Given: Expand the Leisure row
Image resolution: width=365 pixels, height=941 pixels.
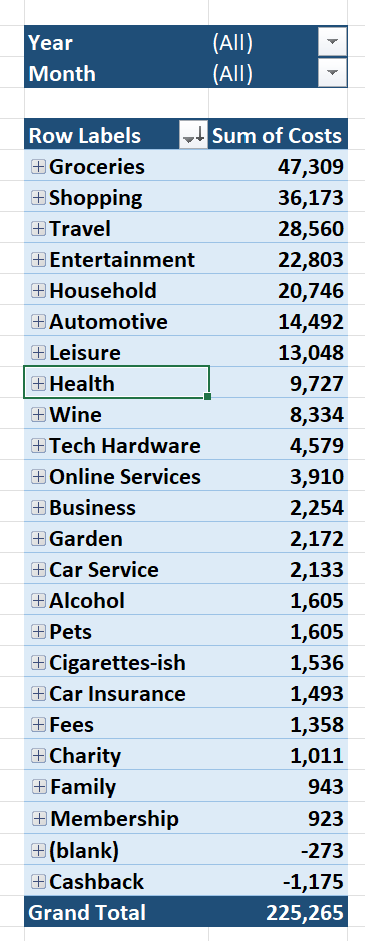Looking at the screenshot, I should [x=38, y=353].
